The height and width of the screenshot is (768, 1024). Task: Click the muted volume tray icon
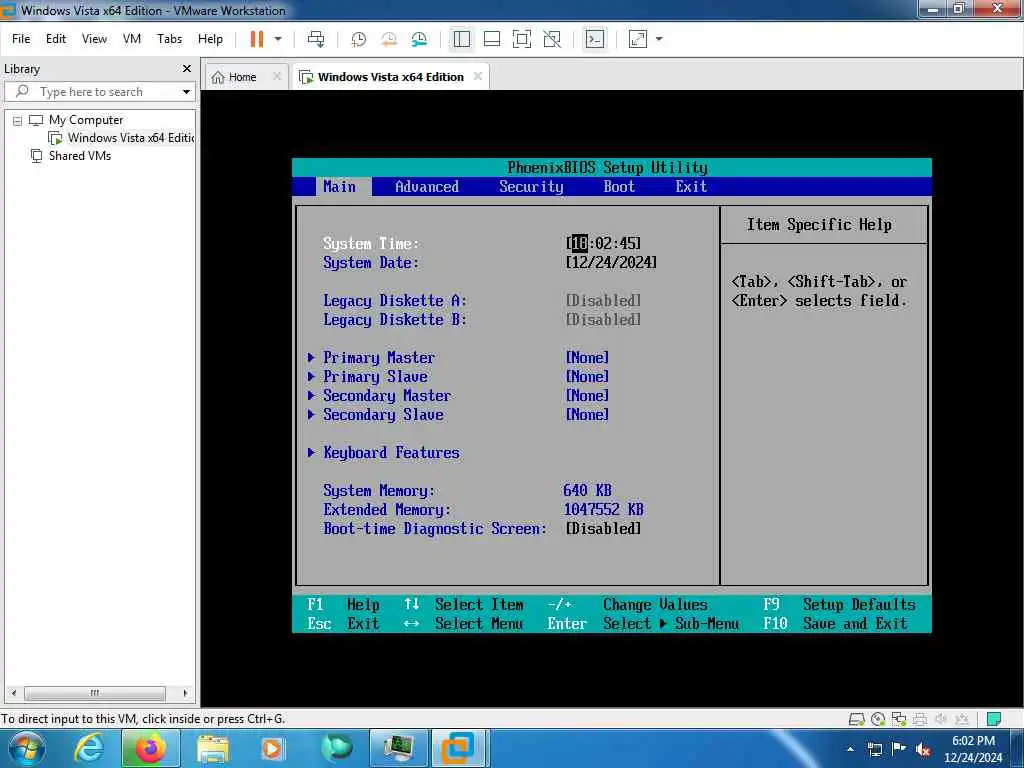click(x=923, y=749)
